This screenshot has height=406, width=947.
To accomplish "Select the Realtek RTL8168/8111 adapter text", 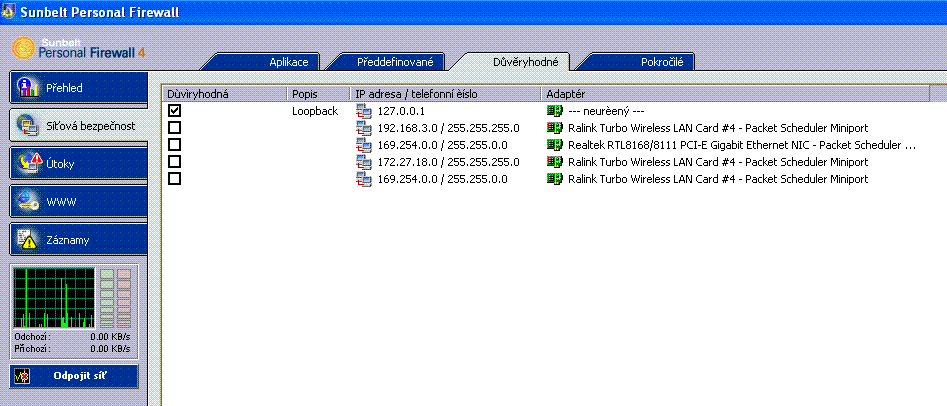I will (742, 145).
